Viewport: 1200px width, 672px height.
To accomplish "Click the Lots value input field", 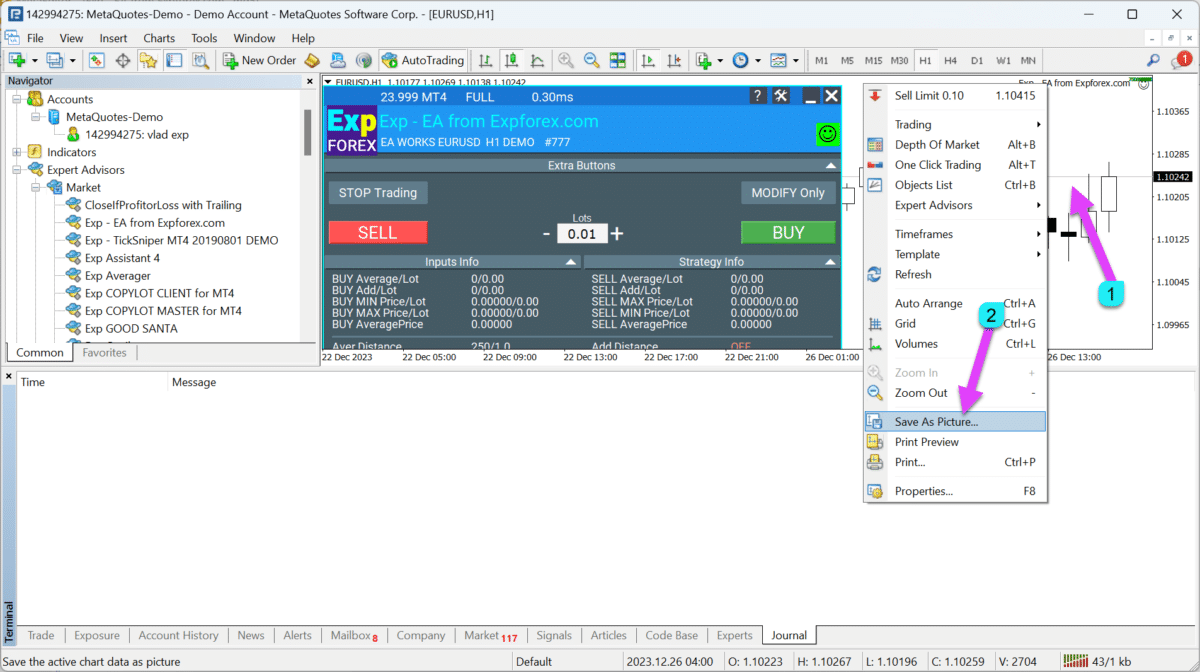I will (582, 234).
